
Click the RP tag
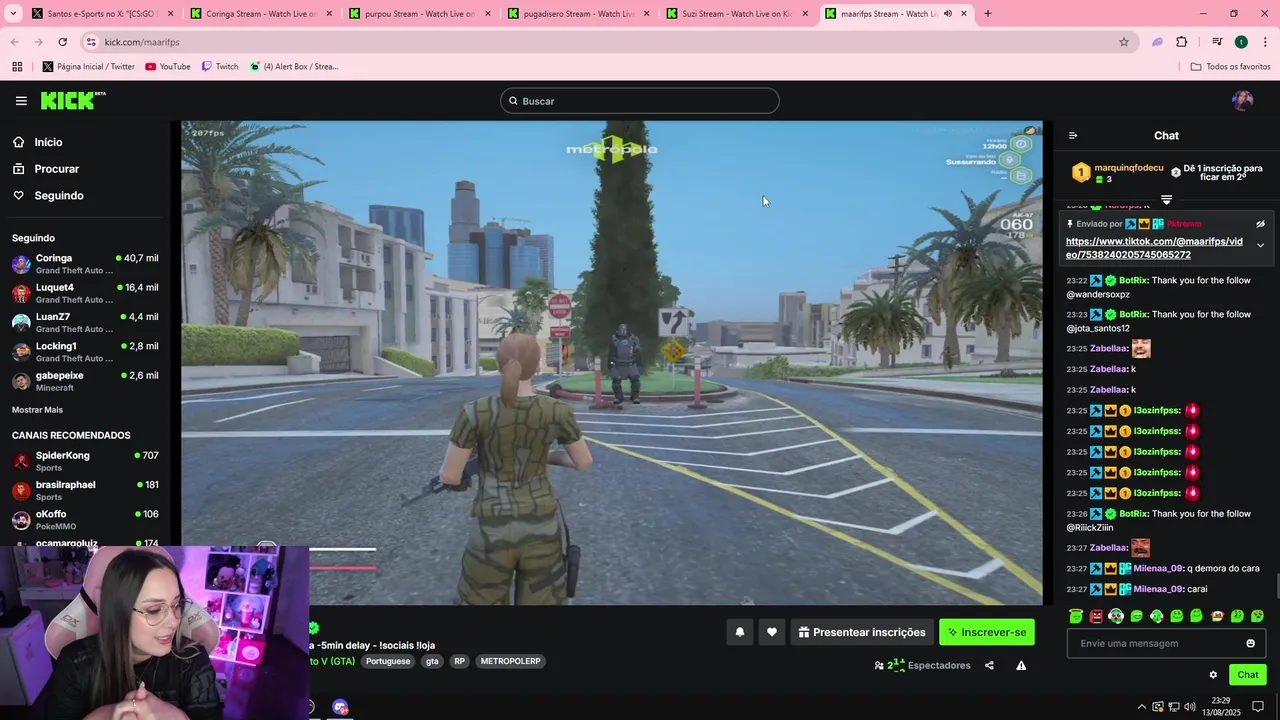click(459, 661)
